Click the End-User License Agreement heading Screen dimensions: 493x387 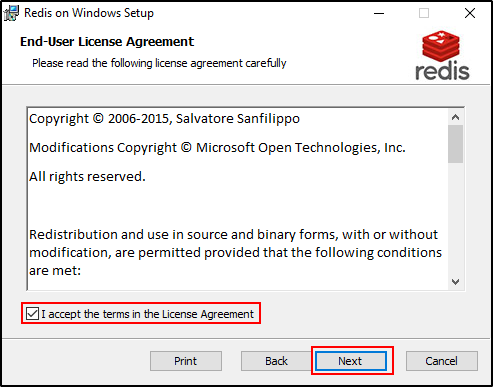point(107,42)
